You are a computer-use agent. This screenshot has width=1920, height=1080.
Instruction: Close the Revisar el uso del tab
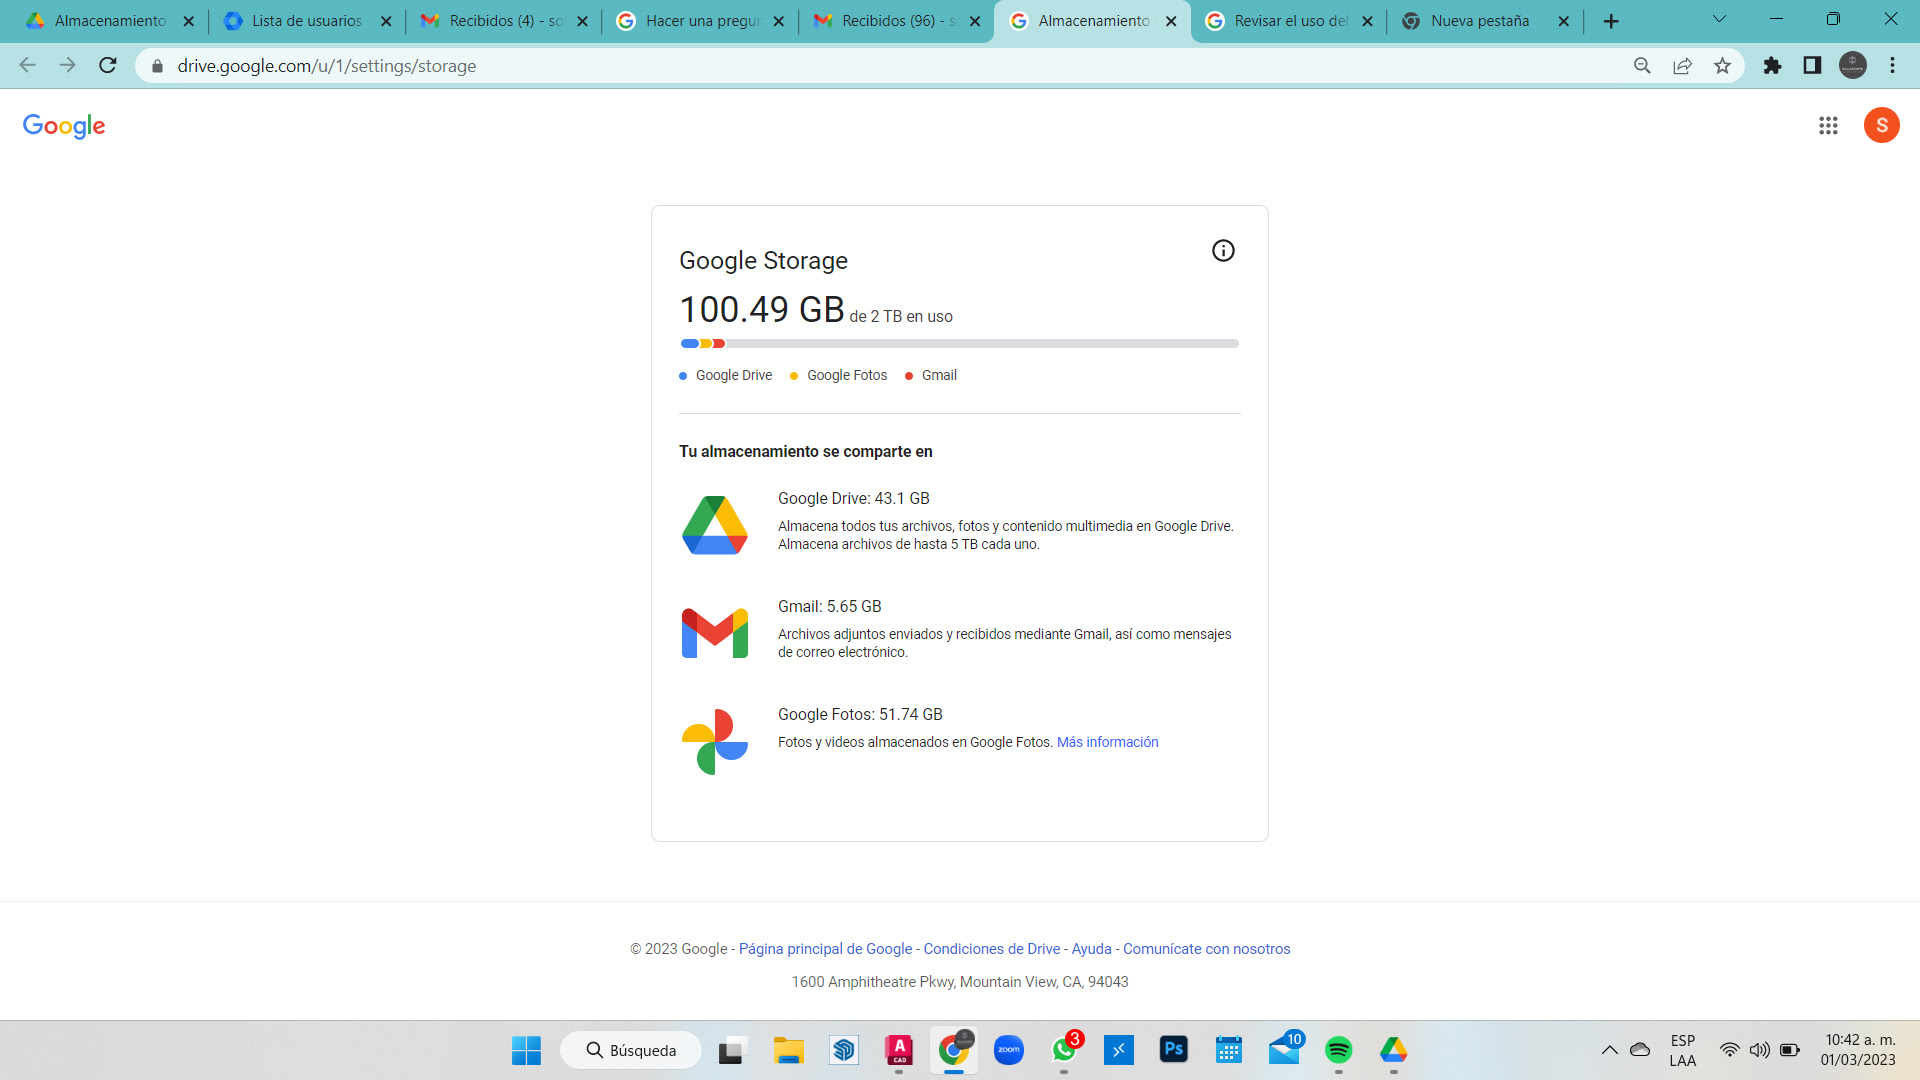[1367, 21]
